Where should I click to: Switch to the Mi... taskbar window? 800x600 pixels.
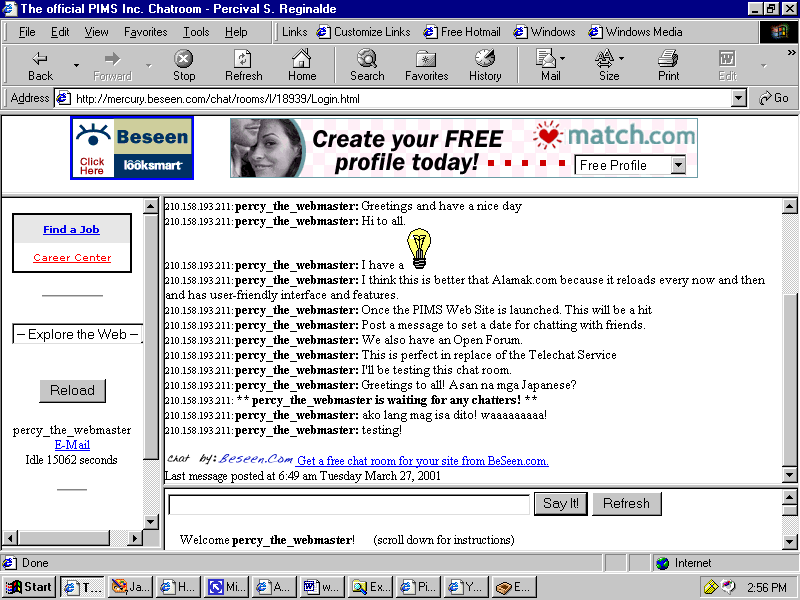click(x=227, y=587)
